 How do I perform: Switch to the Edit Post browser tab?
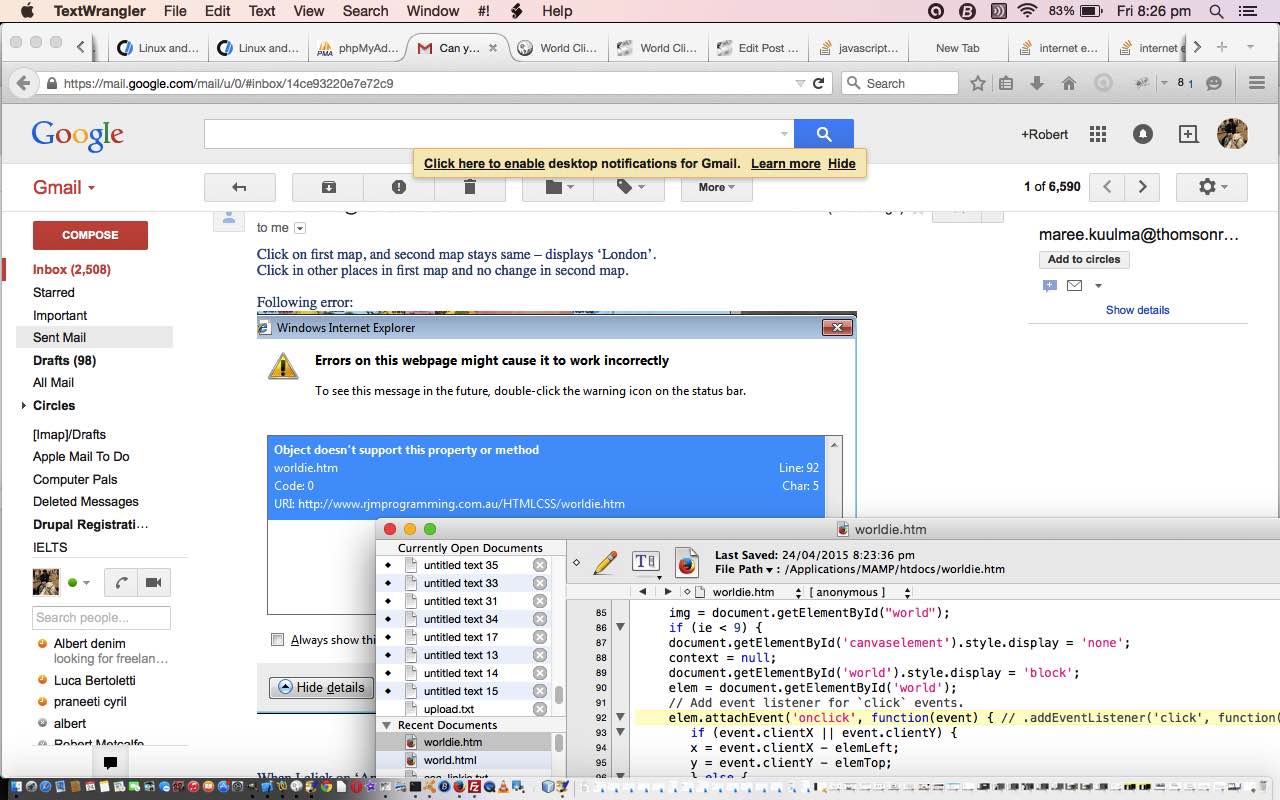[x=758, y=48]
